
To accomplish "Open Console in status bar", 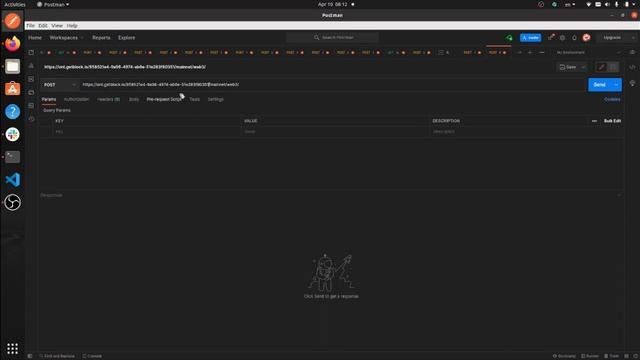I will click(92, 356).
